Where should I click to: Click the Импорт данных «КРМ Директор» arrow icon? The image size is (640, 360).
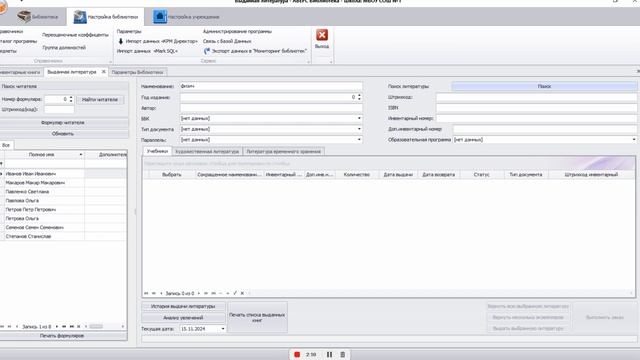[121, 41]
